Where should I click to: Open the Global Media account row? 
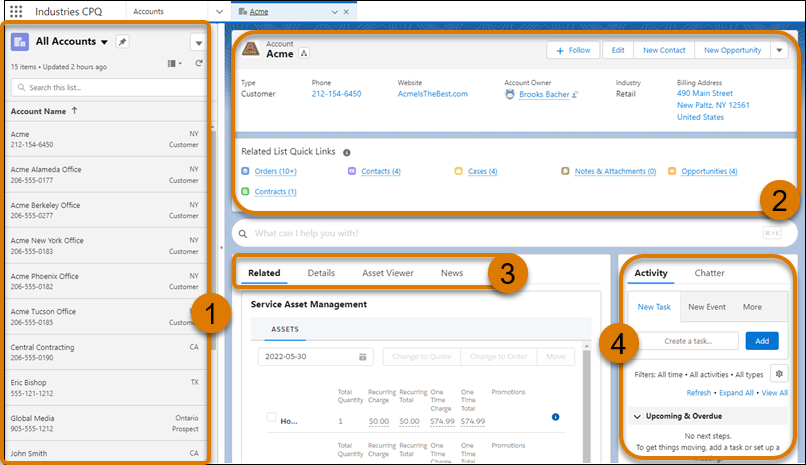tap(104, 423)
